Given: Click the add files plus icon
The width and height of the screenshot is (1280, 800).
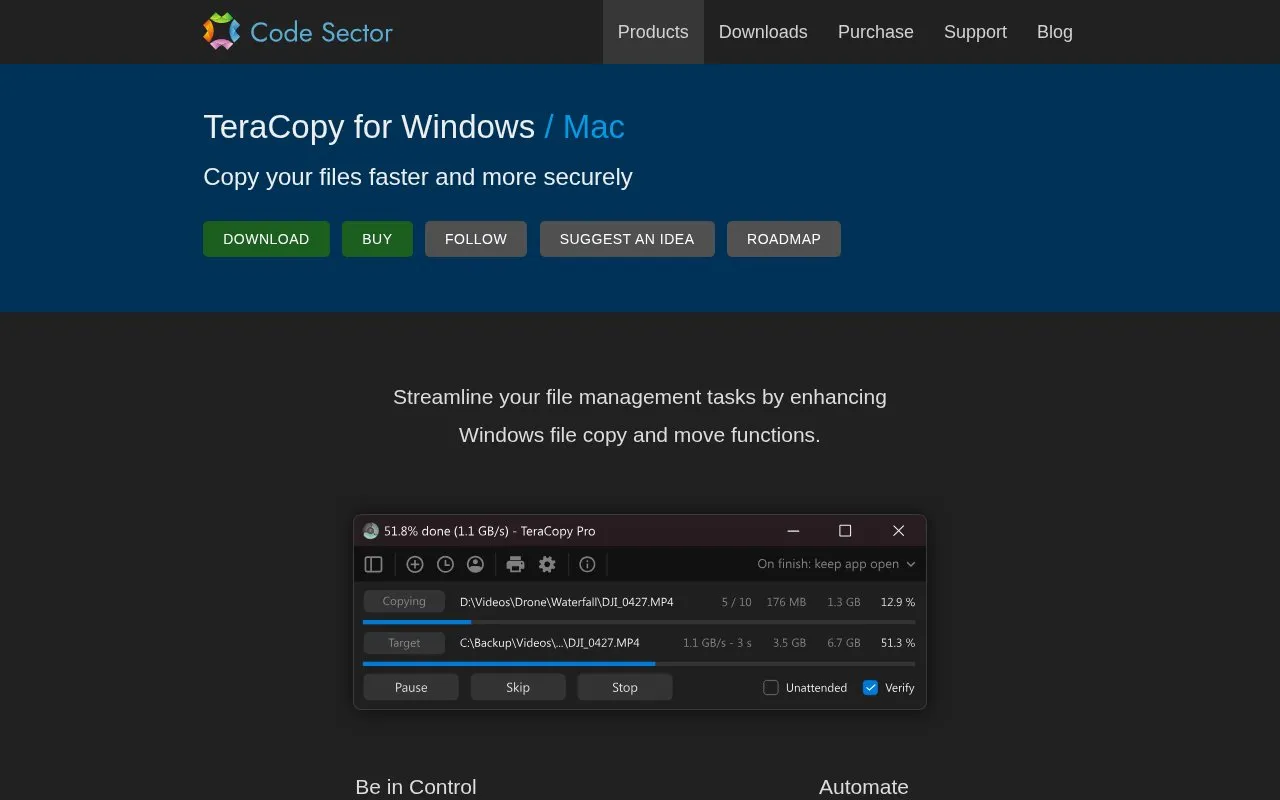Looking at the screenshot, I should coord(415,564).
